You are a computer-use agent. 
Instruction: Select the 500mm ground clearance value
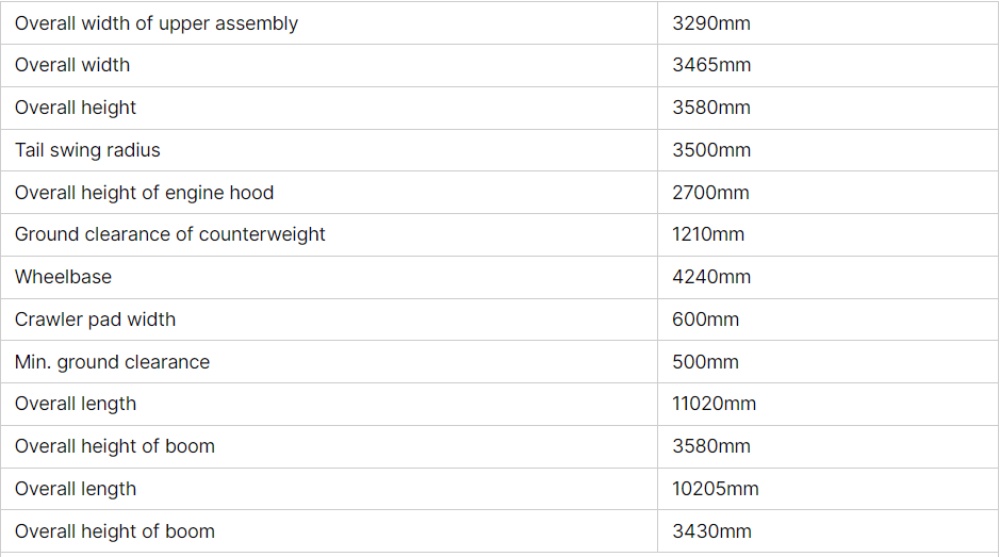[x=706, y=362]
